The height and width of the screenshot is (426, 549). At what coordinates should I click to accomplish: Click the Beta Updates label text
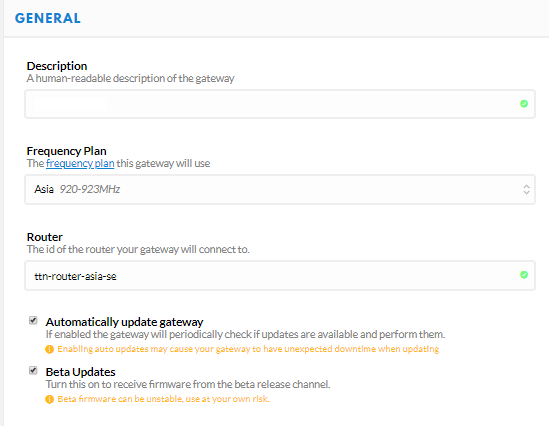(81, 372)
